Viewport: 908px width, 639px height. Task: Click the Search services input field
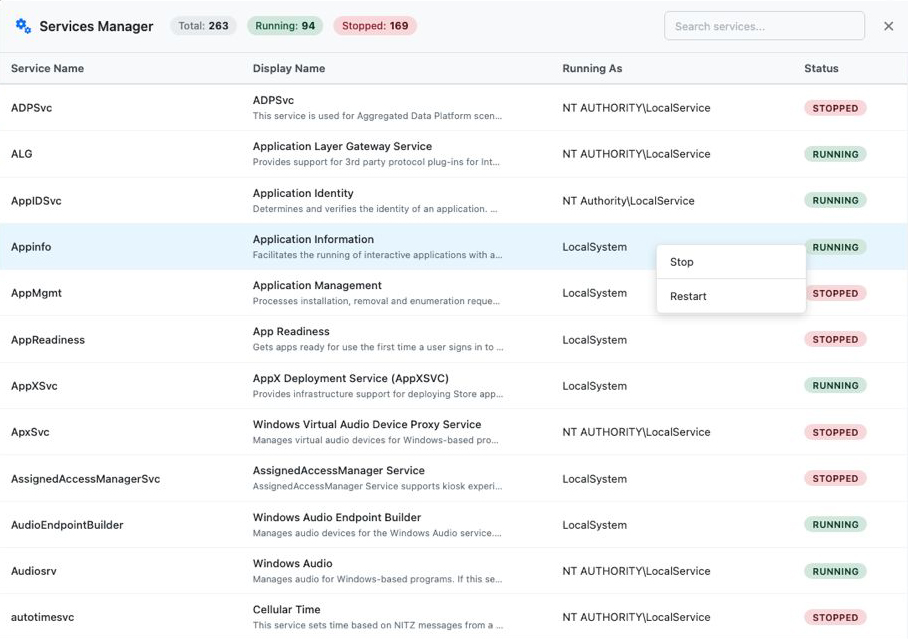764,26
